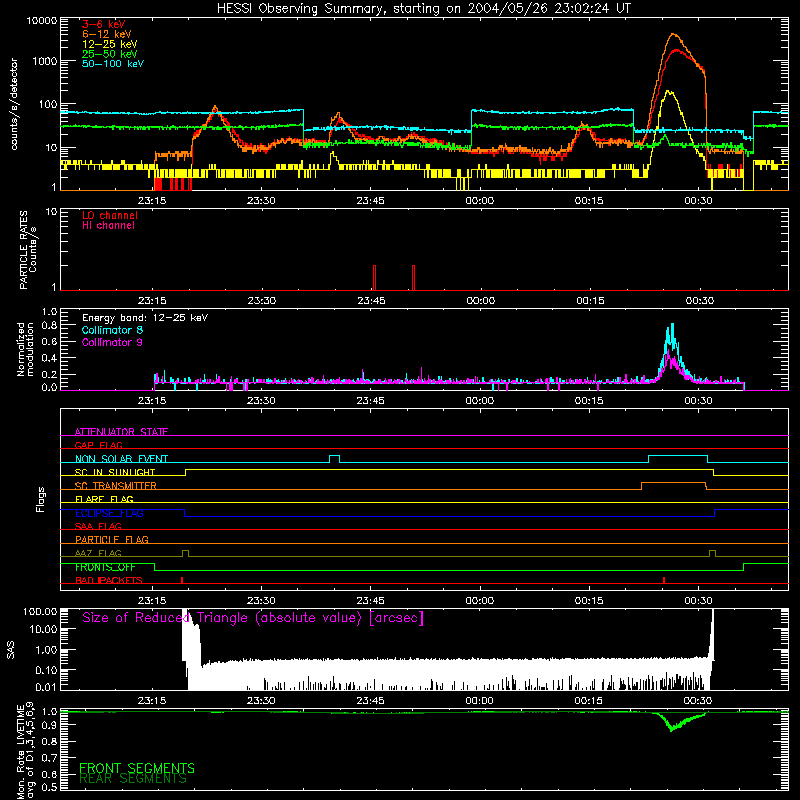This screenshot has width=800, height=800.
Task: Click the PARTICLE FLAG label
Action: pyautogui.click(x=112, y=540)
